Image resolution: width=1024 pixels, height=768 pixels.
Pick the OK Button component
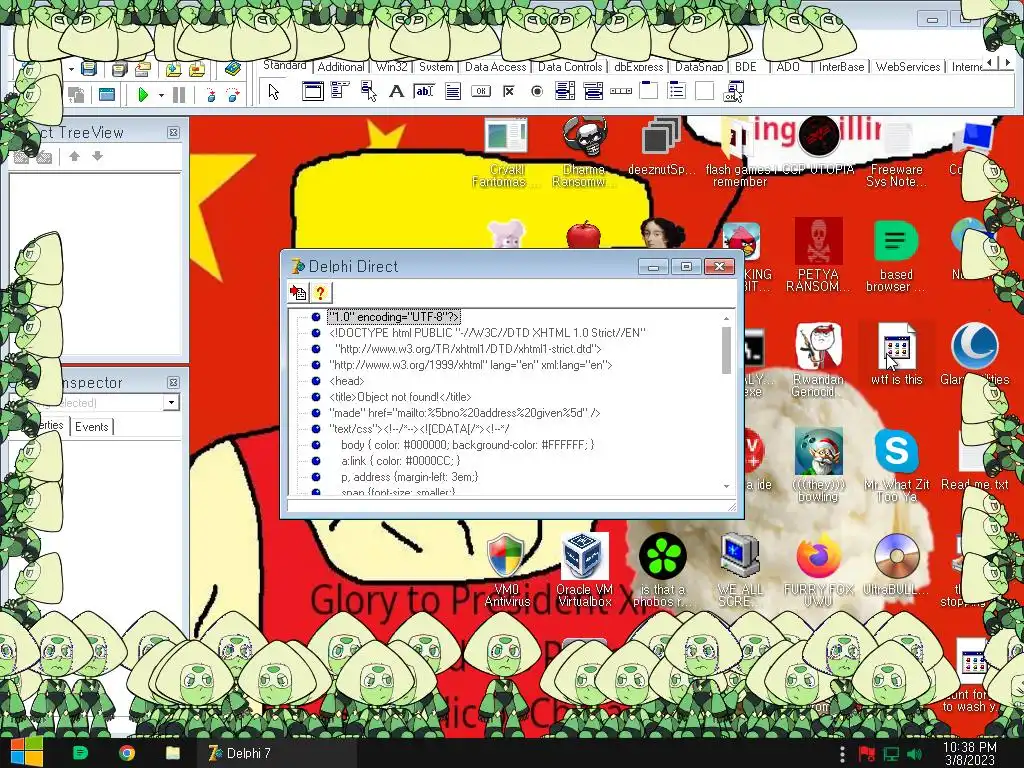tap(481, 91)
